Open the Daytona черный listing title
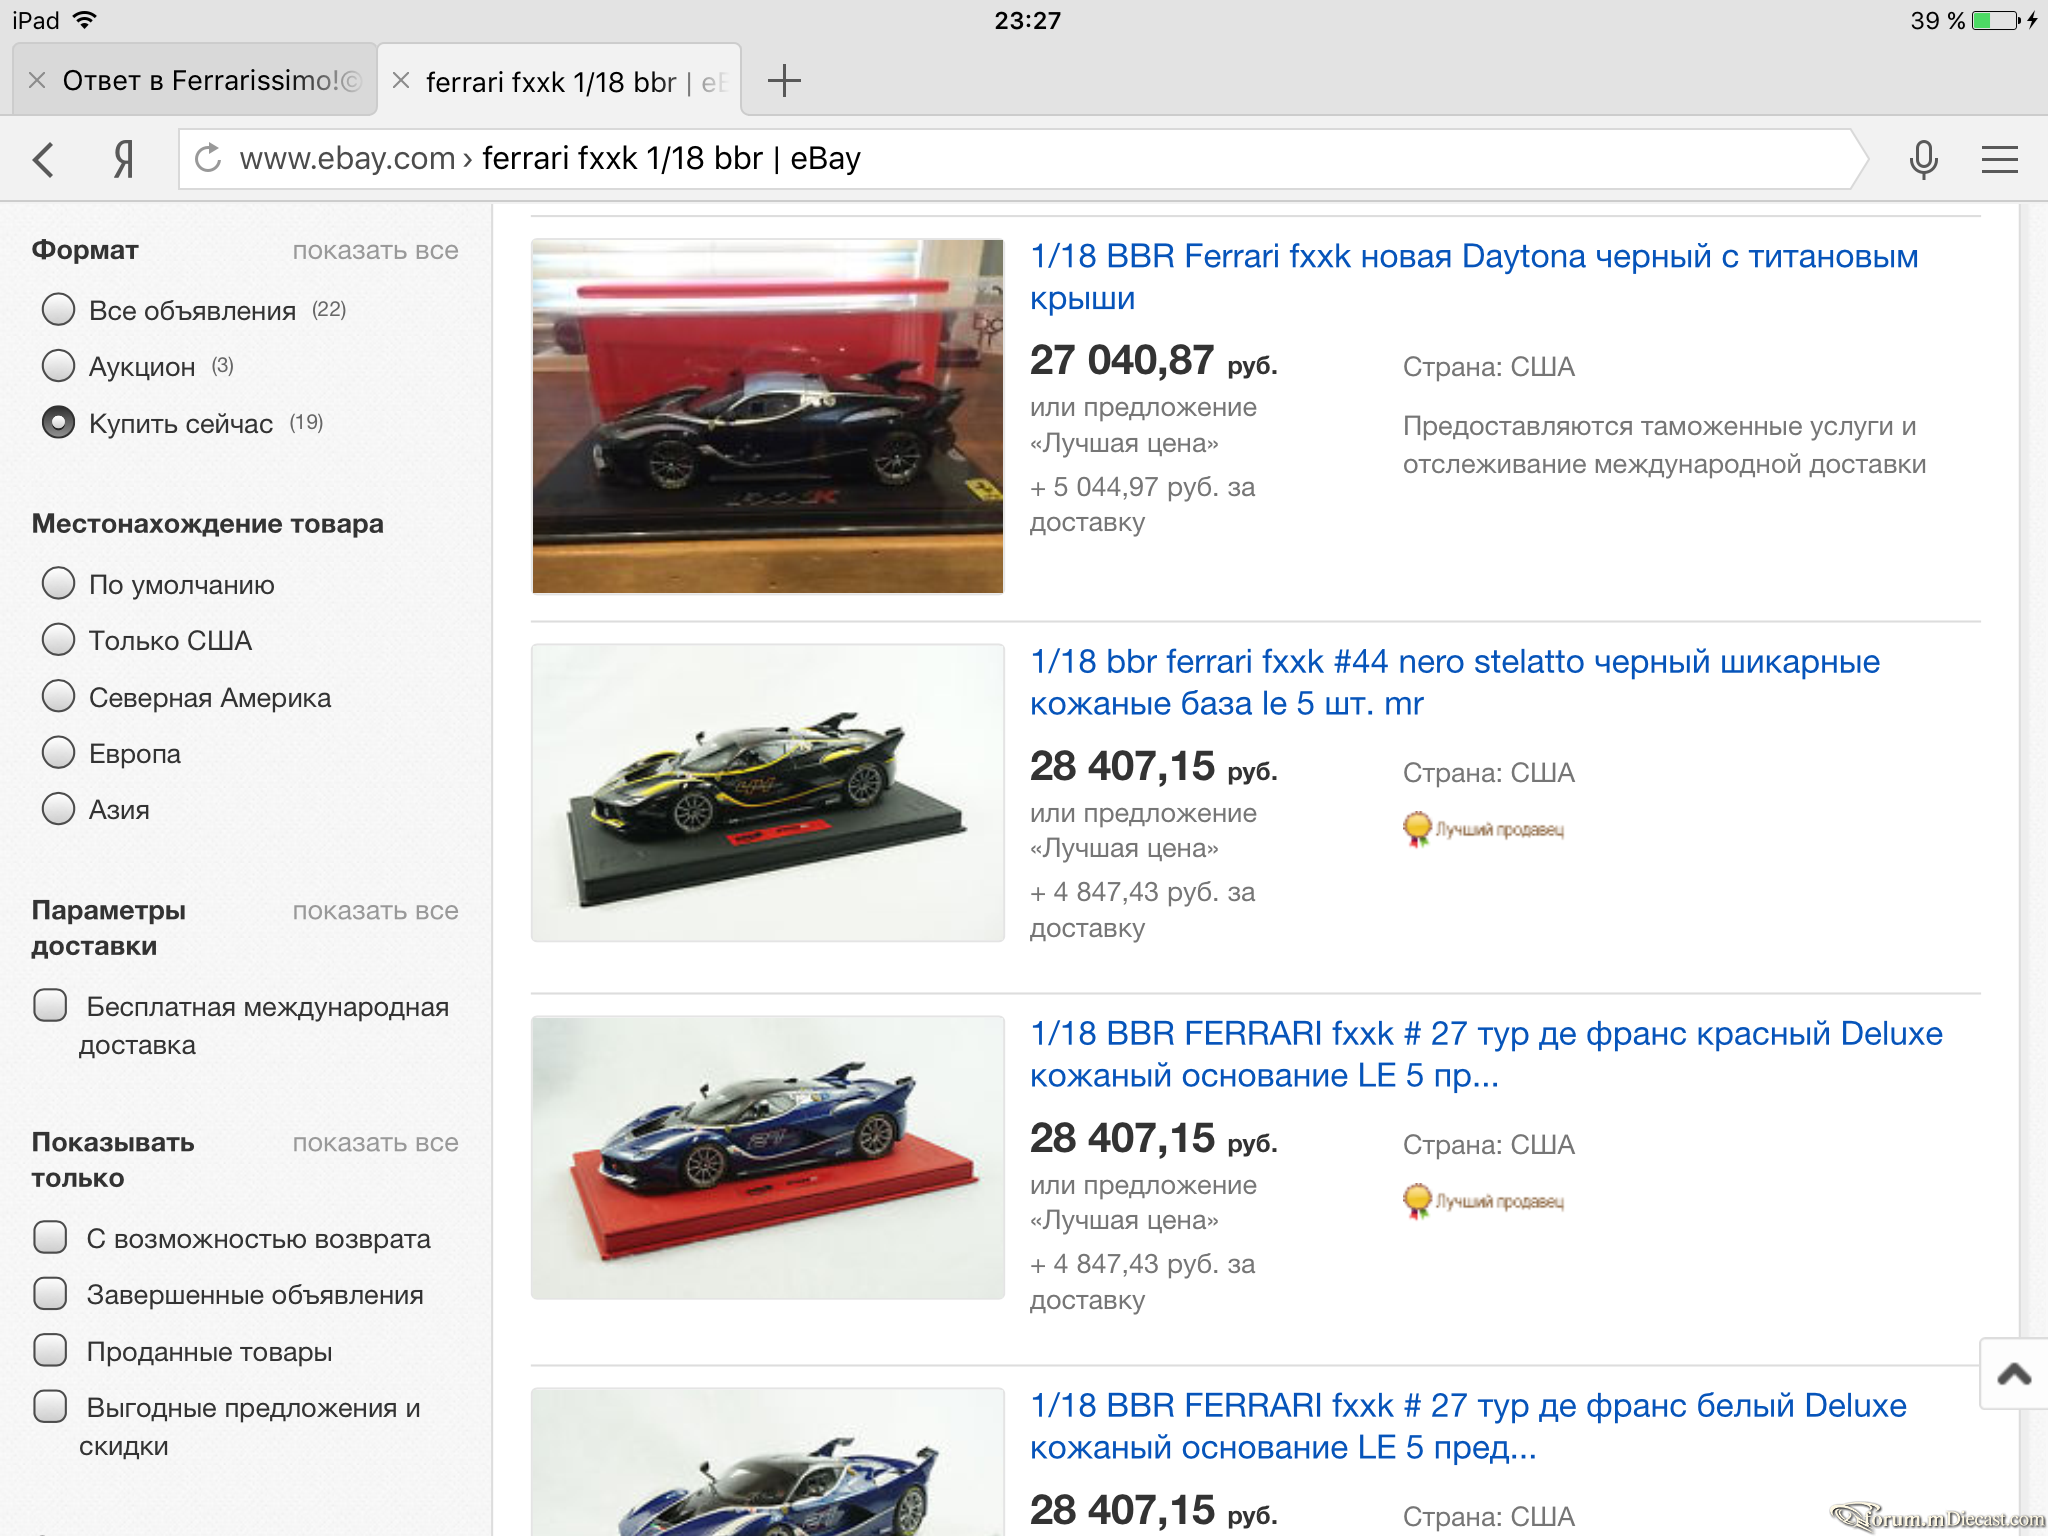This screenshot has height=1536, width=2048. click(1474, 277)
